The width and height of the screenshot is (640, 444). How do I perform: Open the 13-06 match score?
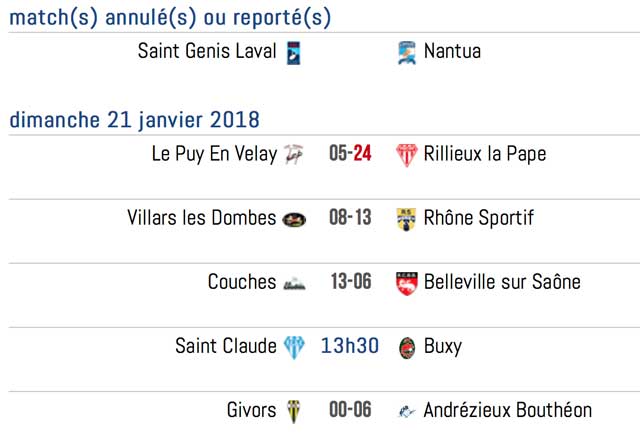[350, 283]
